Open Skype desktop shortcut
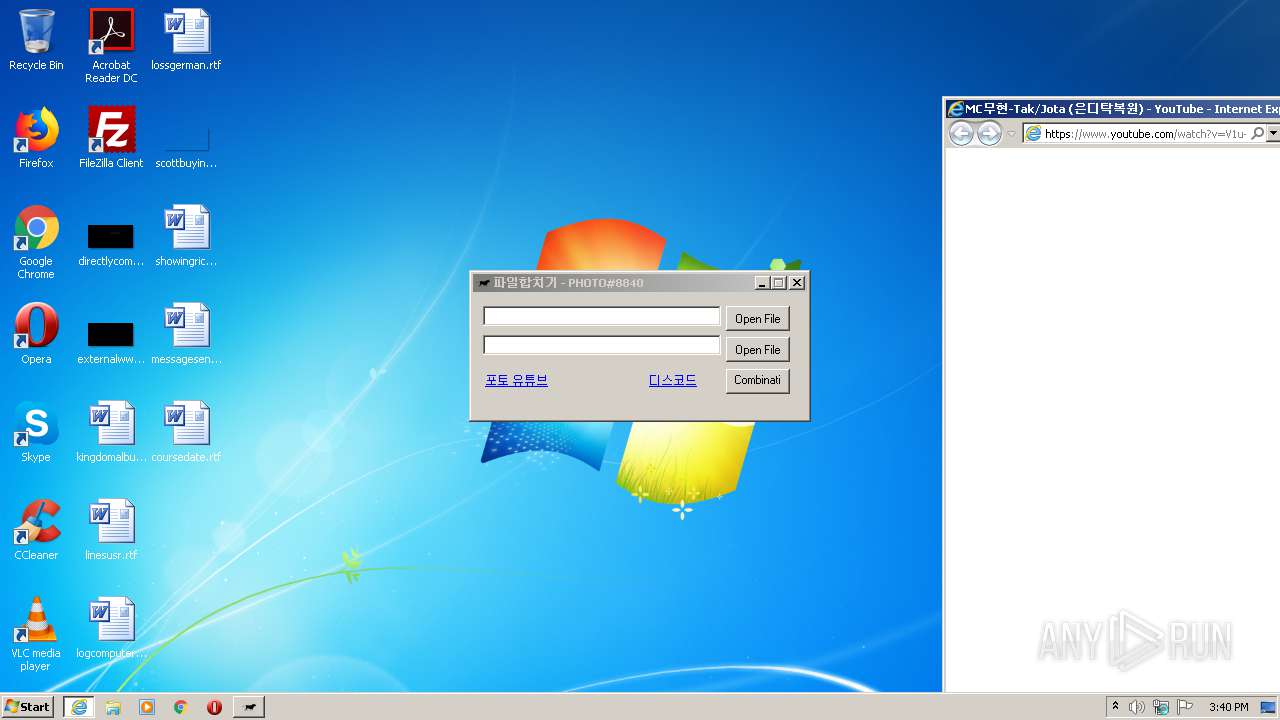Screen dimensions: 1280x720 point(36,432)
